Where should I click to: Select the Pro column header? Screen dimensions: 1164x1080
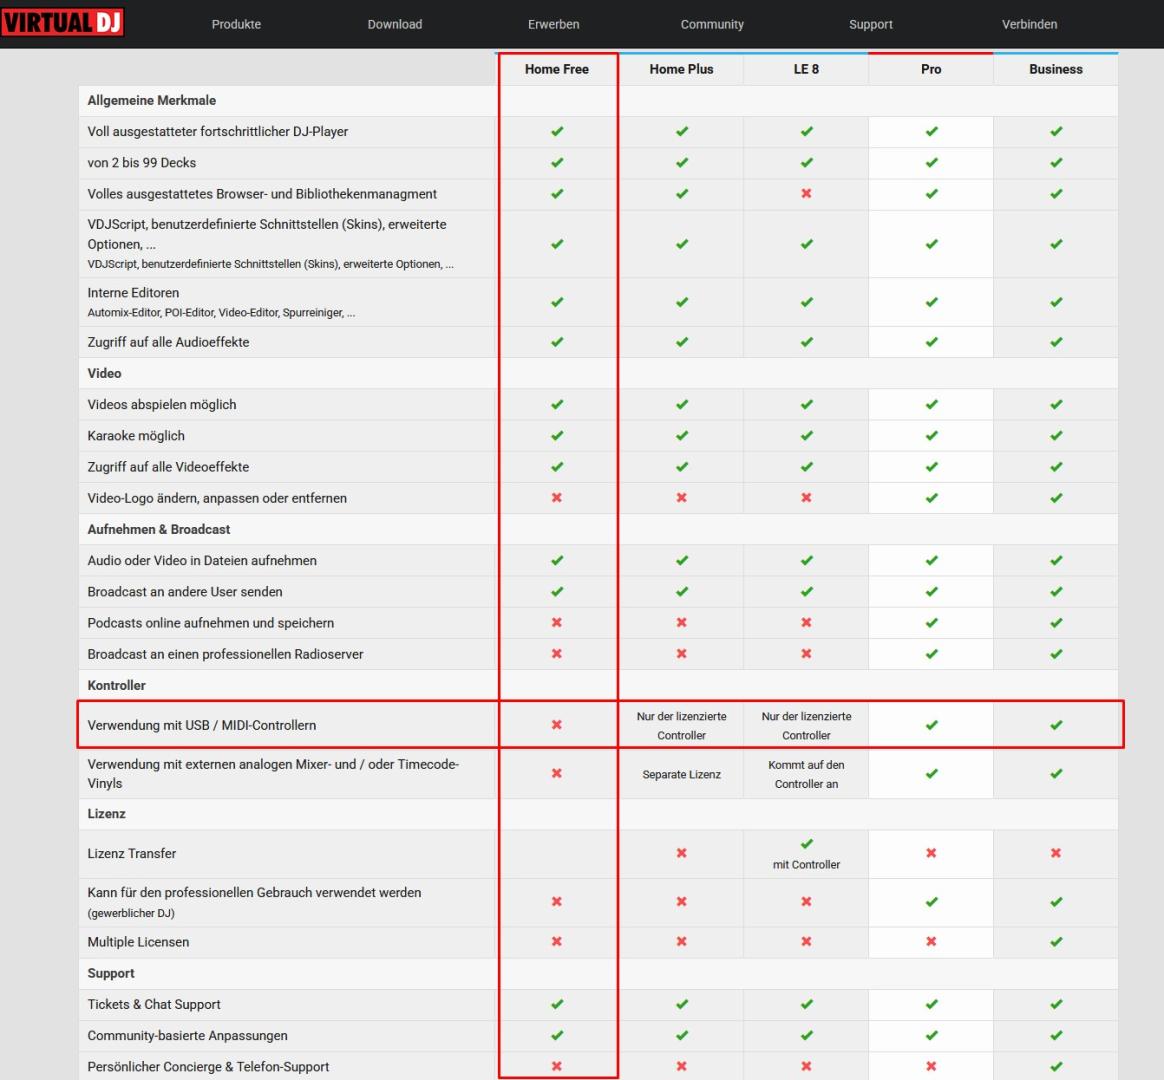[x=931, y=69]
